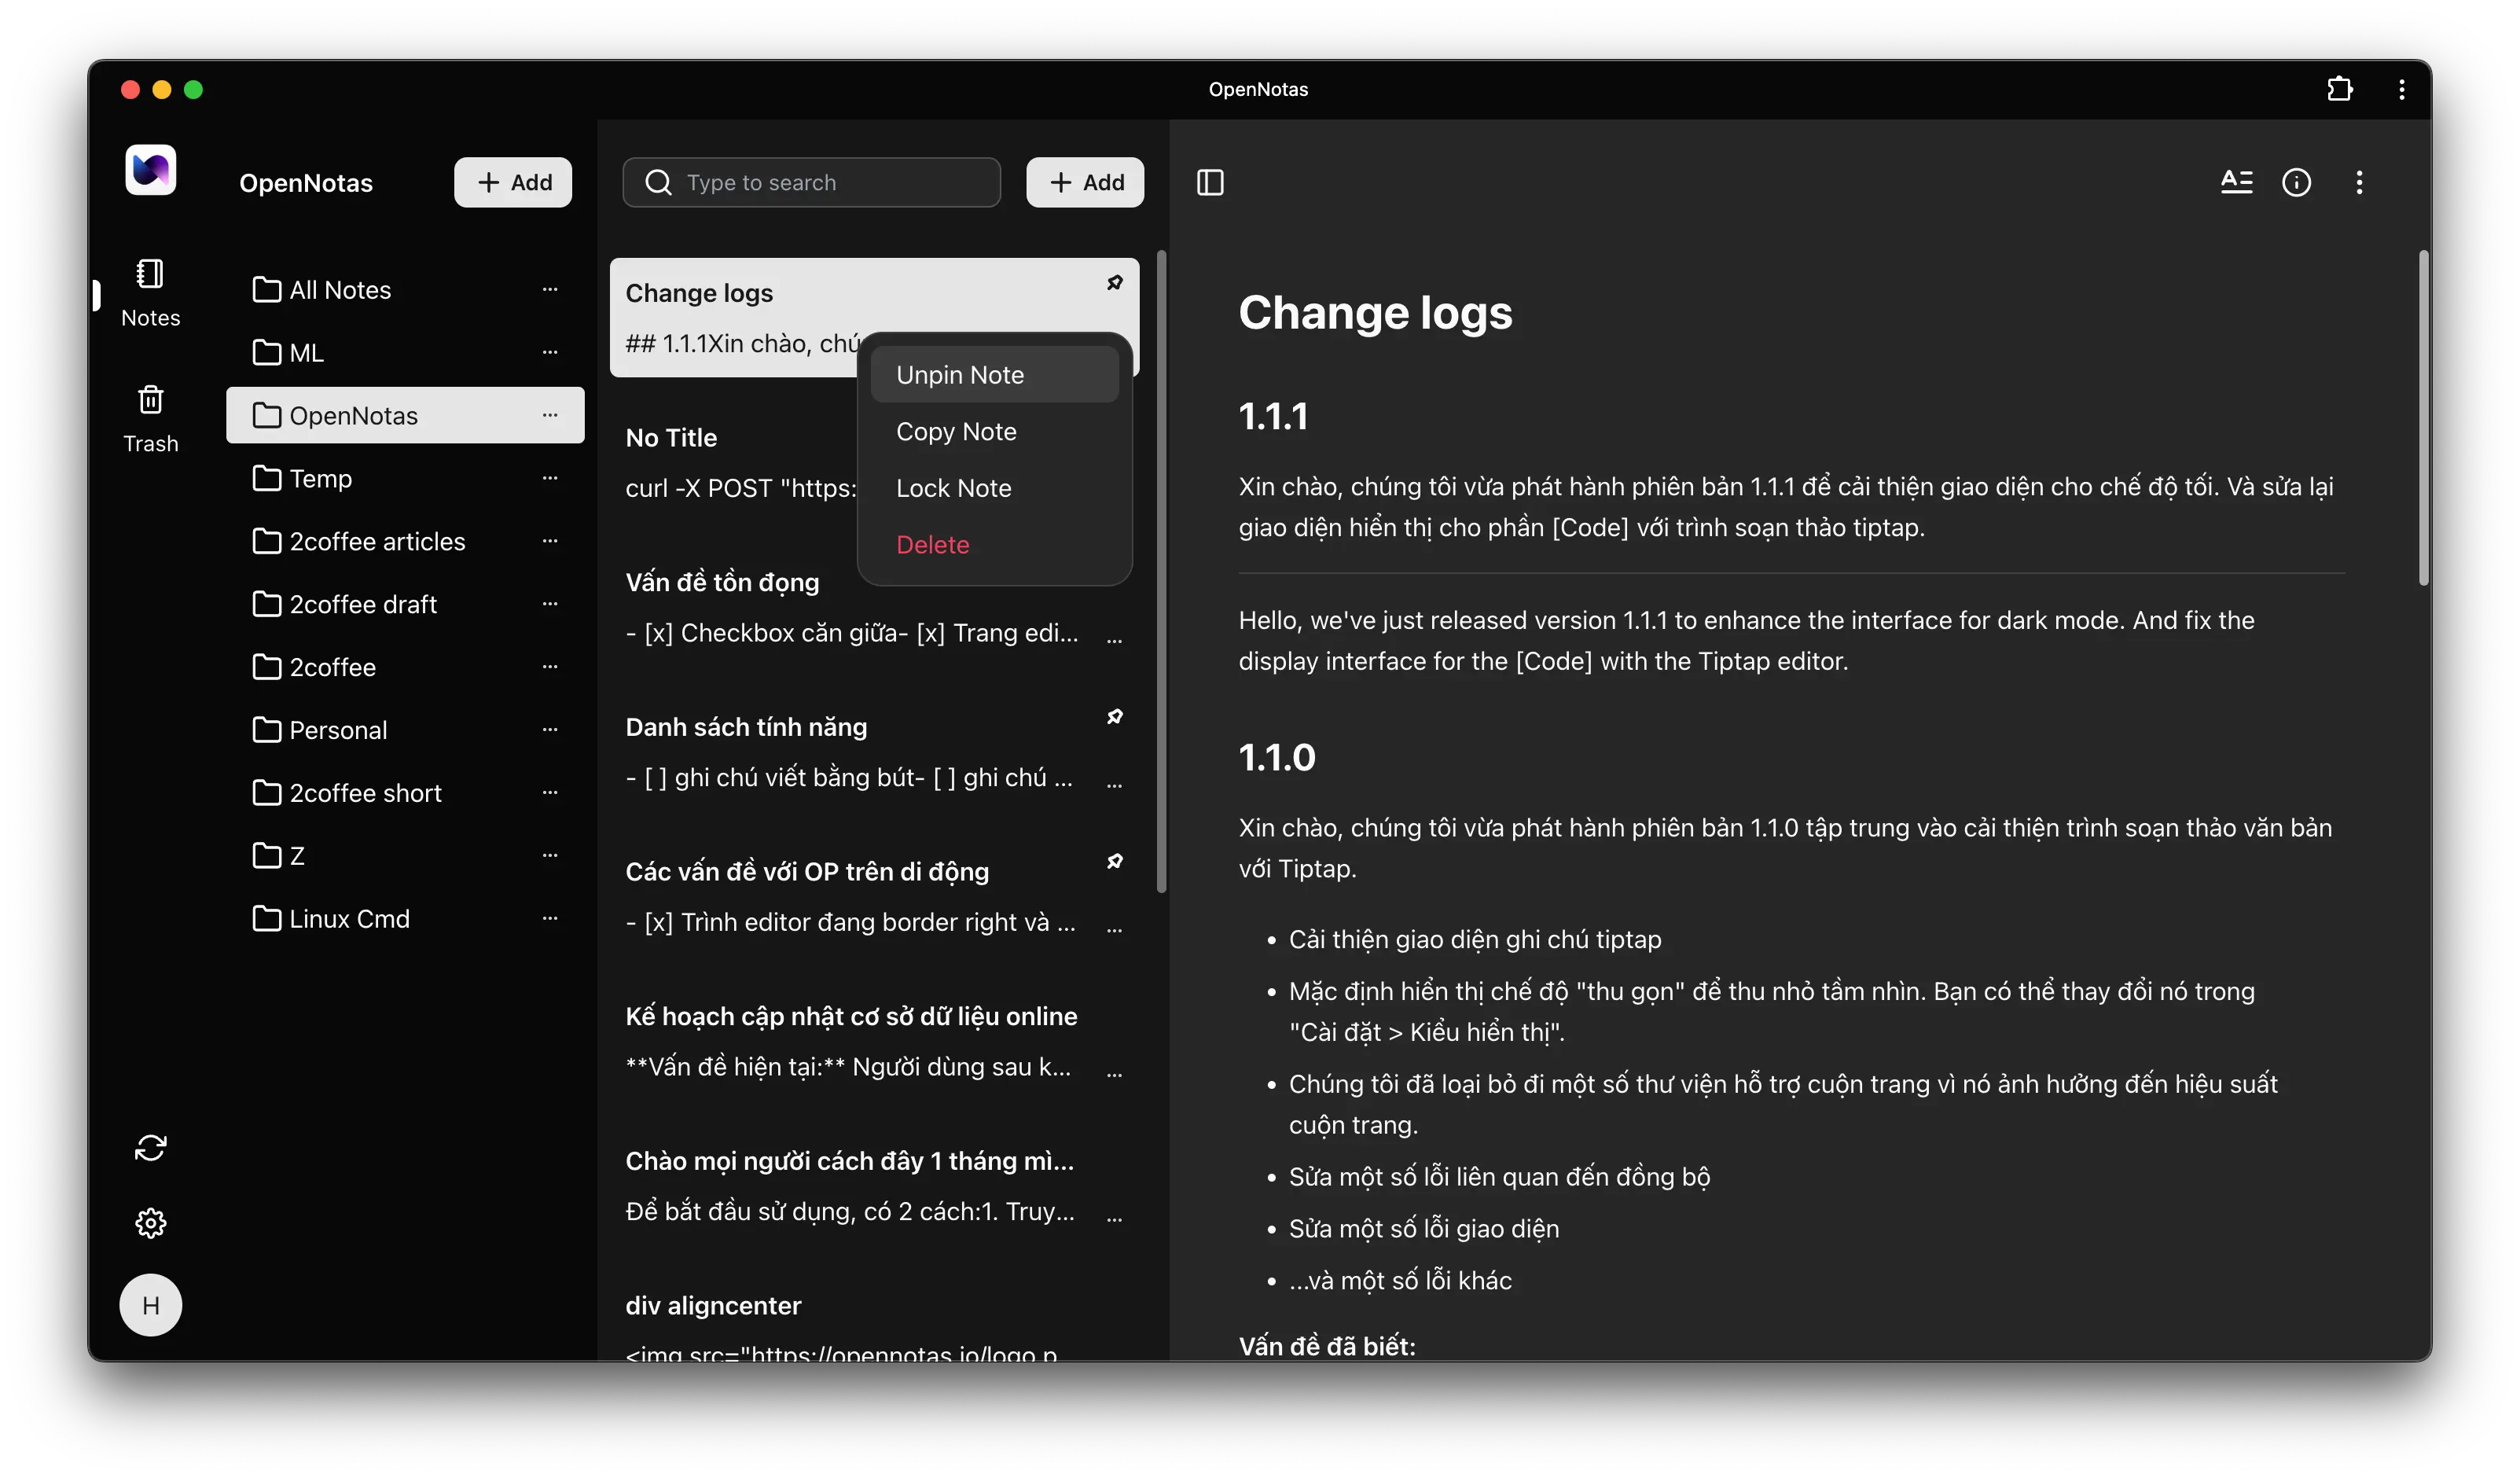Open more options for 2coffee draft folder

tap(549, 604)
